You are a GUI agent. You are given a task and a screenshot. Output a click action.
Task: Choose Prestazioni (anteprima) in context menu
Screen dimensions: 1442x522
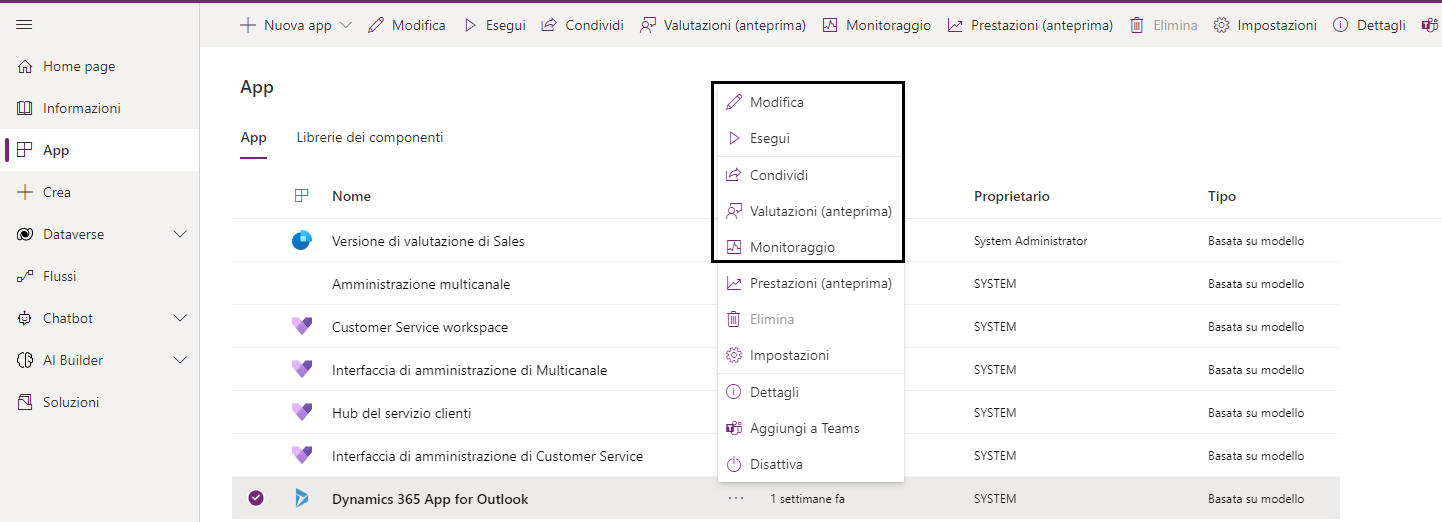811,283
